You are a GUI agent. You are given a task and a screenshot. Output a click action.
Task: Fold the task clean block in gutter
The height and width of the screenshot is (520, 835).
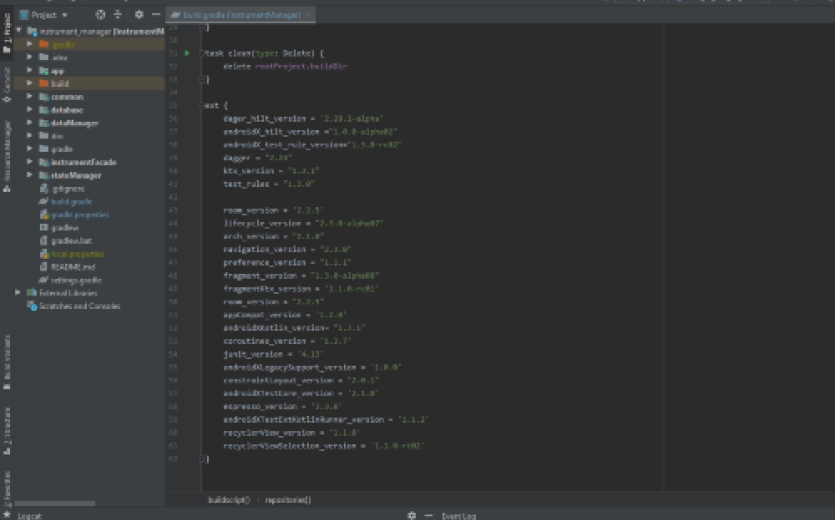201,52
